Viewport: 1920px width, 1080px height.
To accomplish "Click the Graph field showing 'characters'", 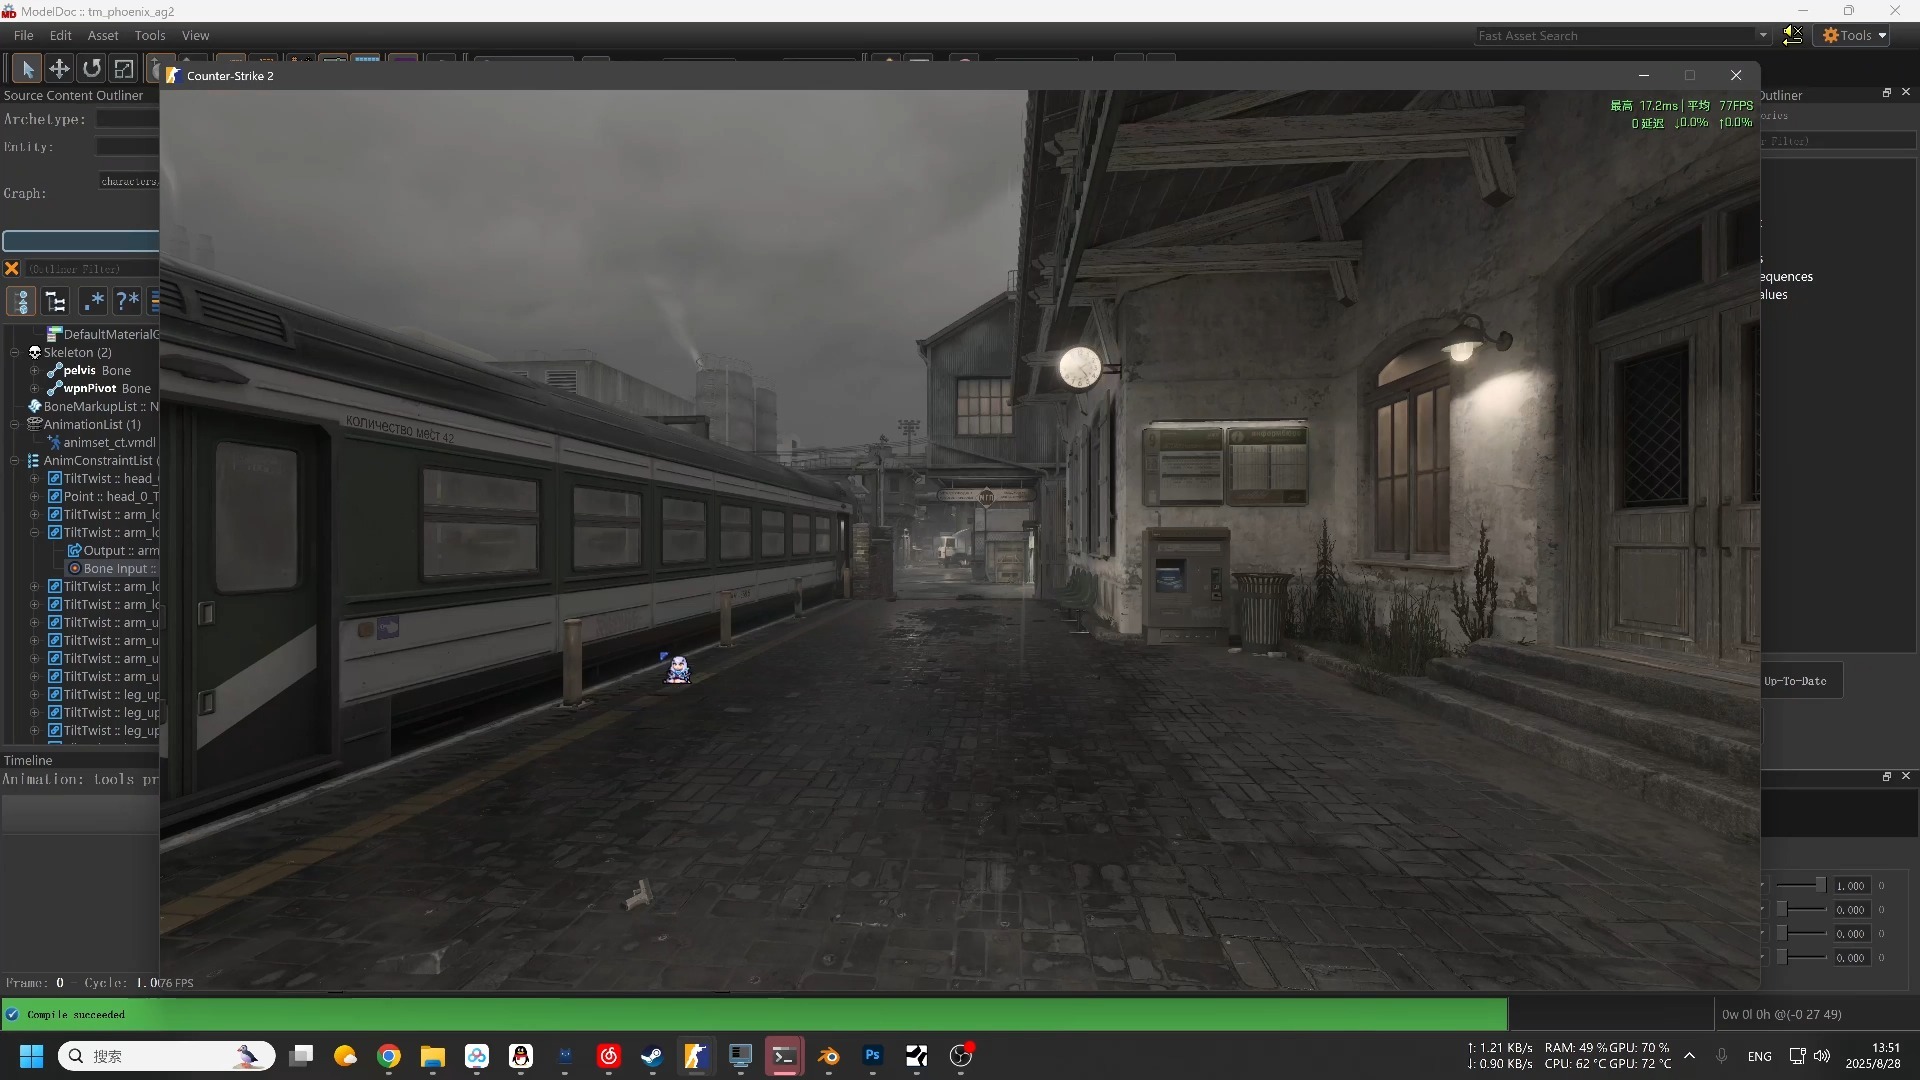I will tap(128, 181).
